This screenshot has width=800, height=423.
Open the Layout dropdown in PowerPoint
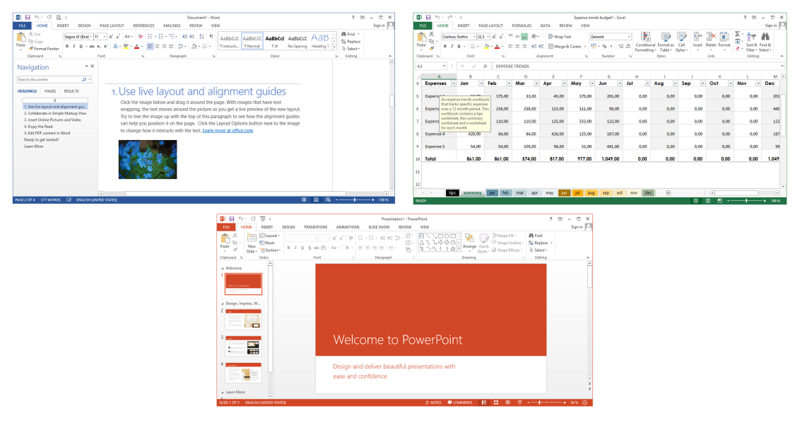coord(270,236)
